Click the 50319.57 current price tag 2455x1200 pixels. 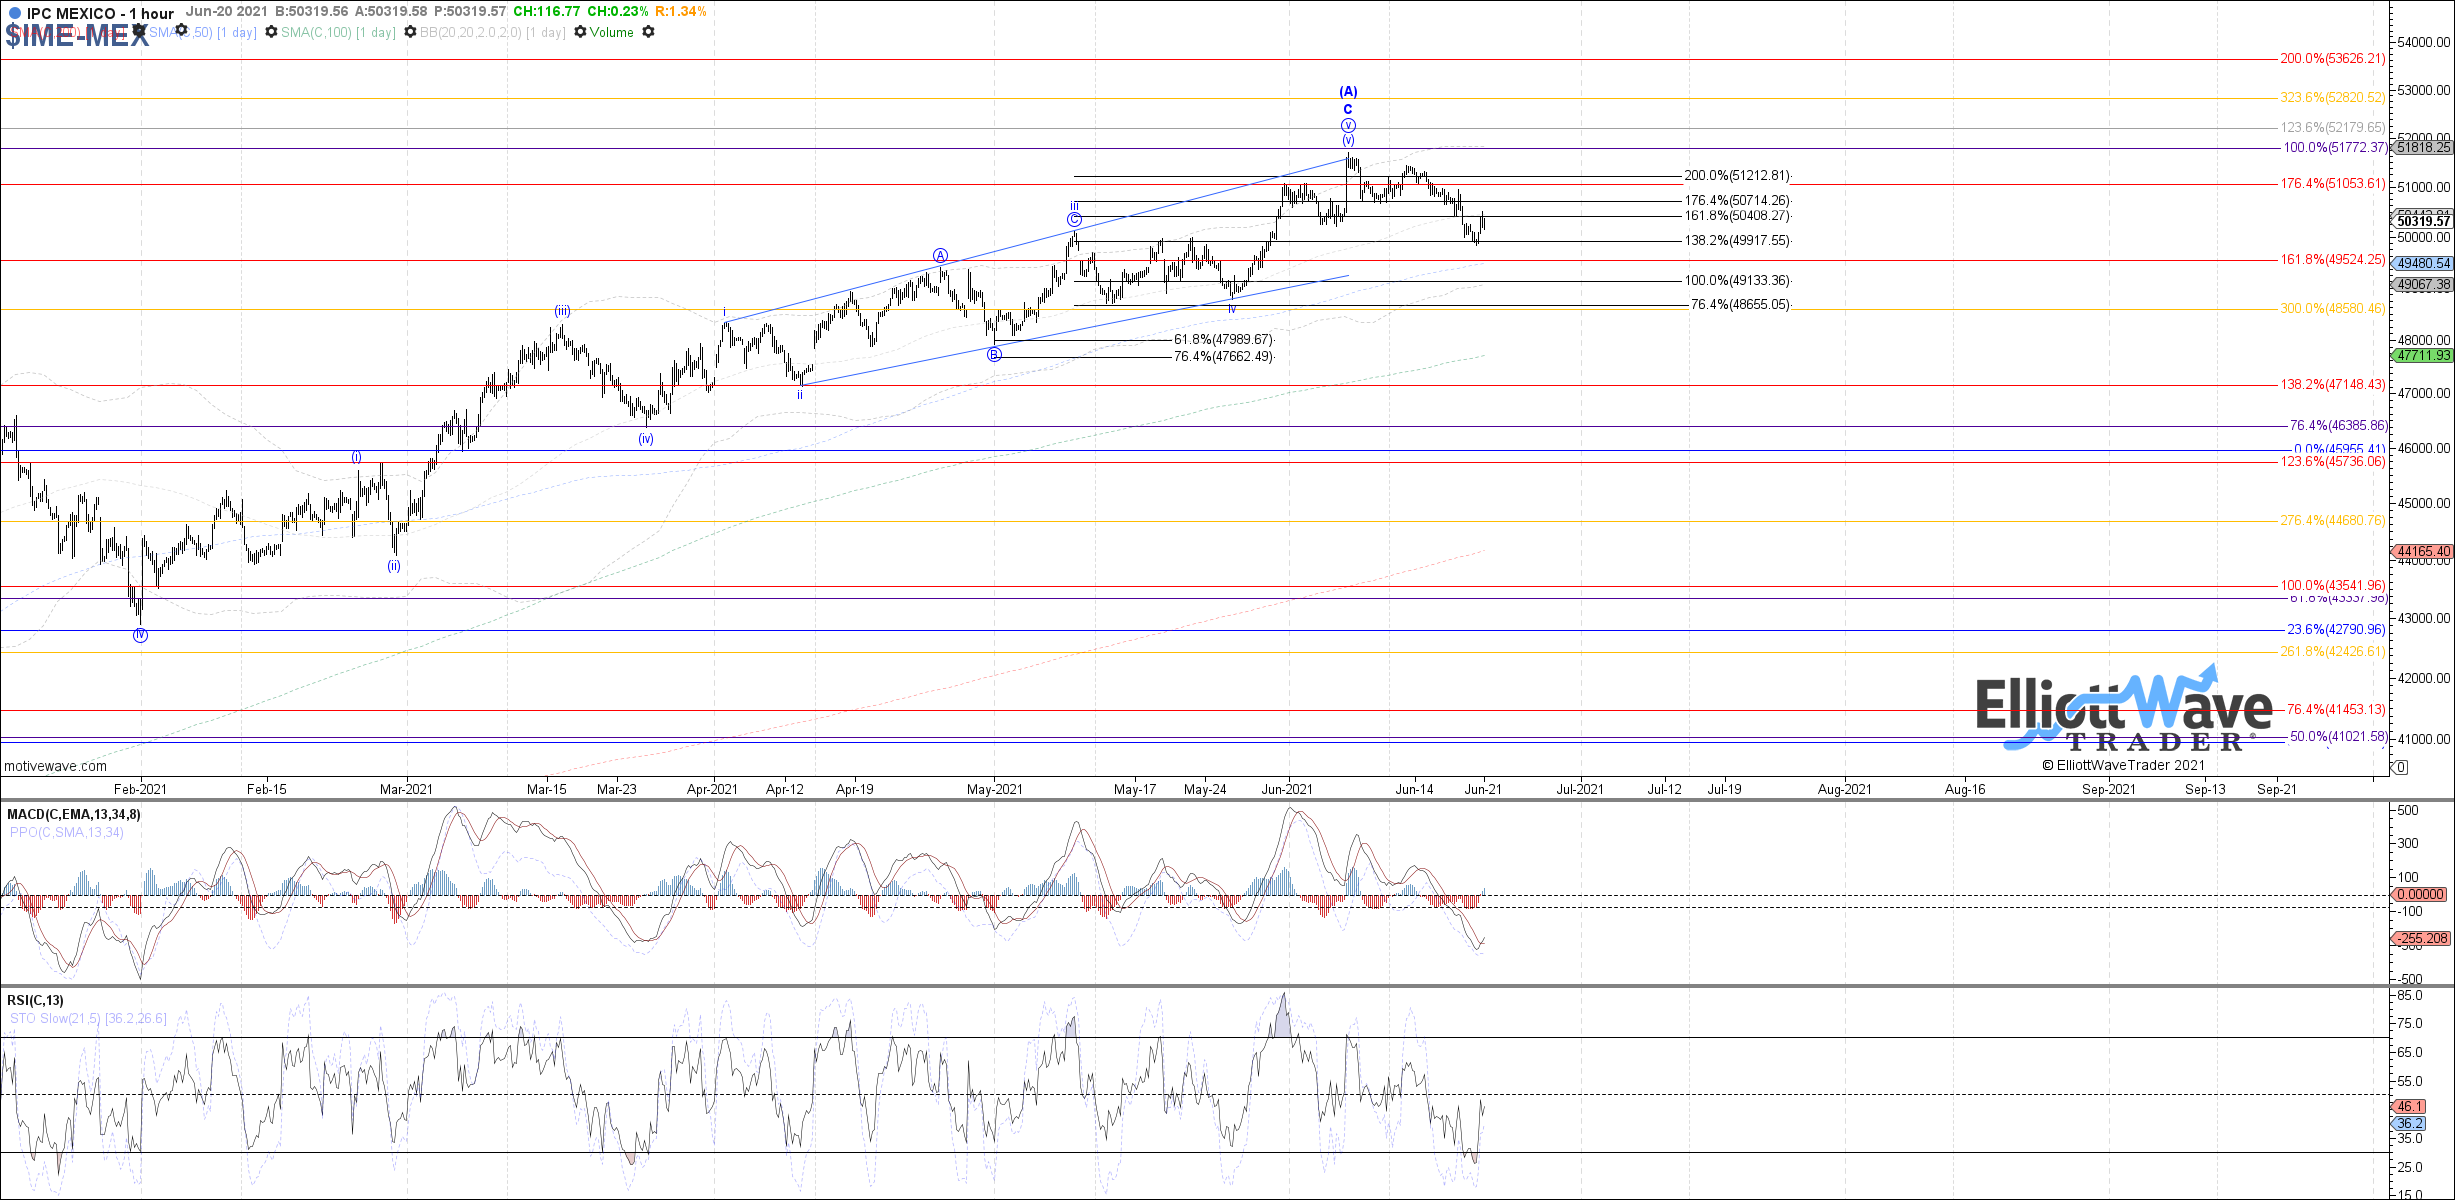click(2424, 222)
